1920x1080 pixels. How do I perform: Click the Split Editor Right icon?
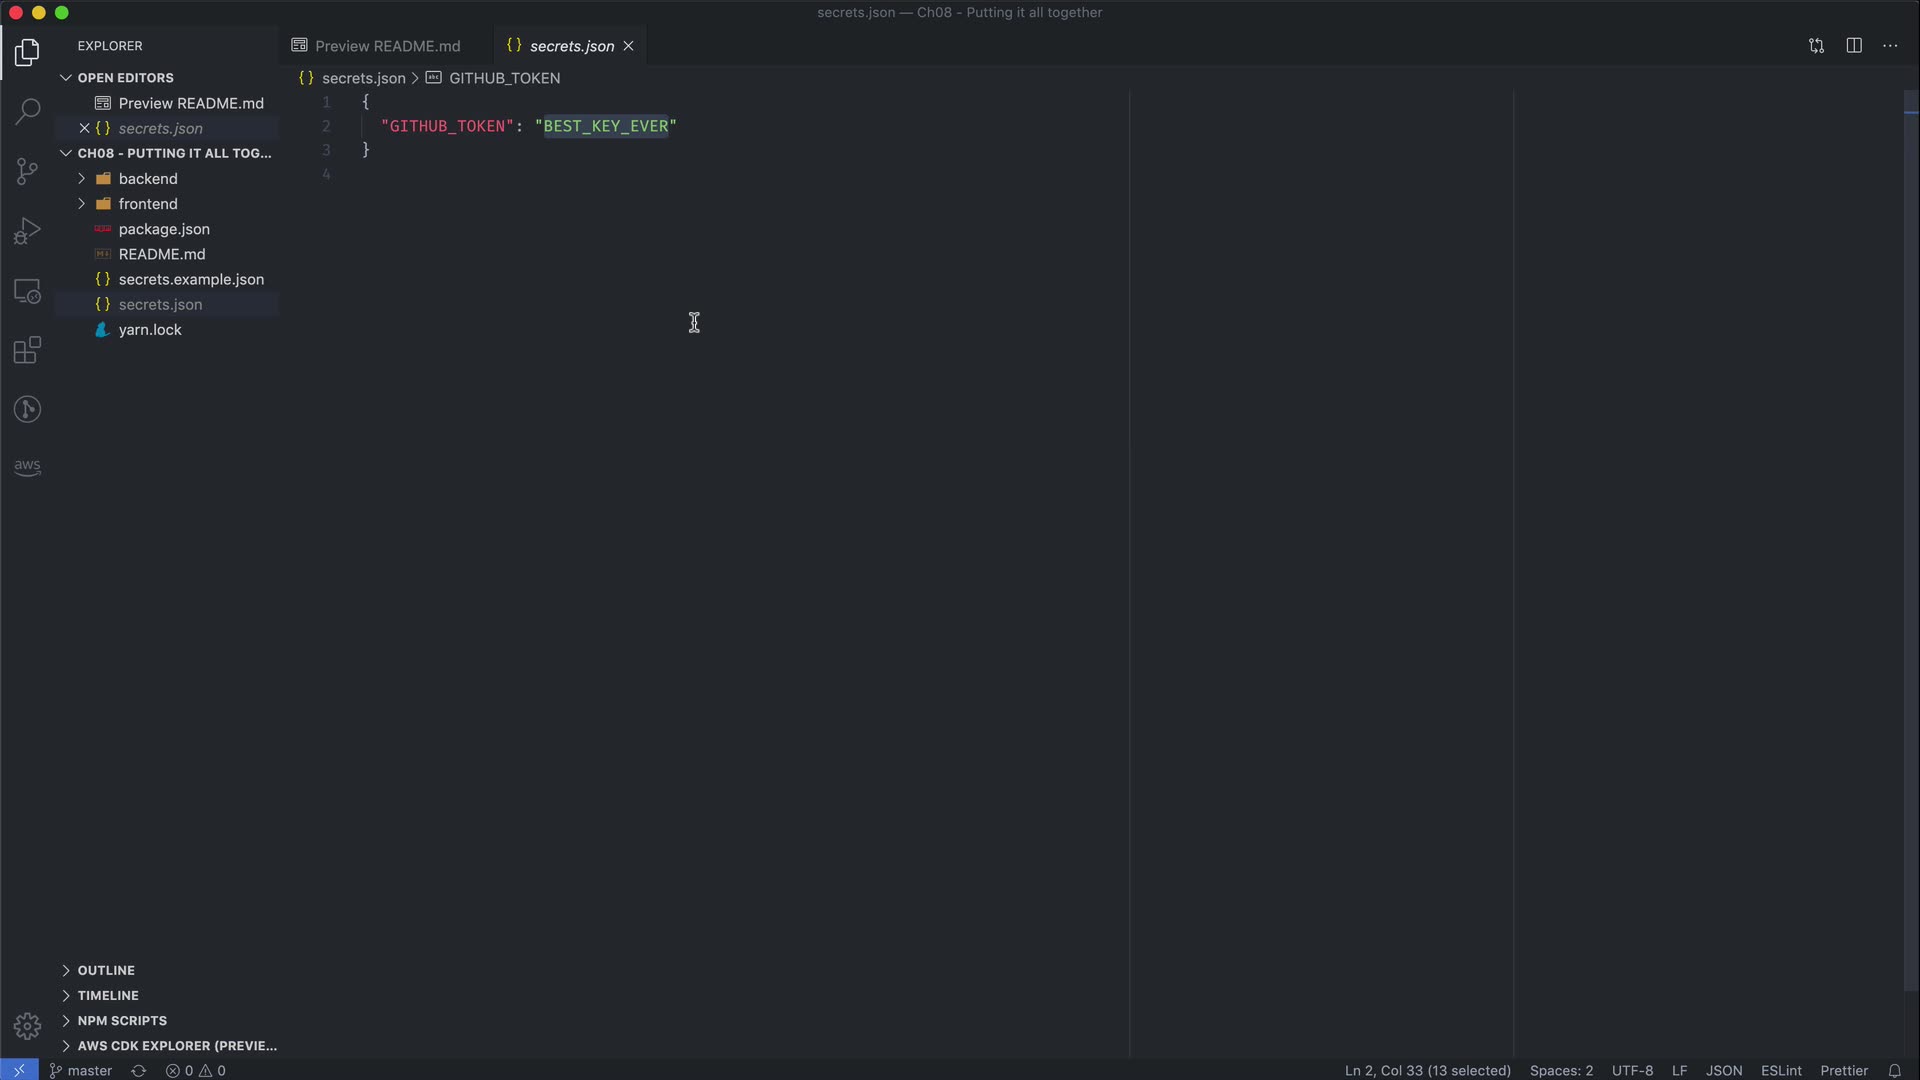pos(1854,46)
